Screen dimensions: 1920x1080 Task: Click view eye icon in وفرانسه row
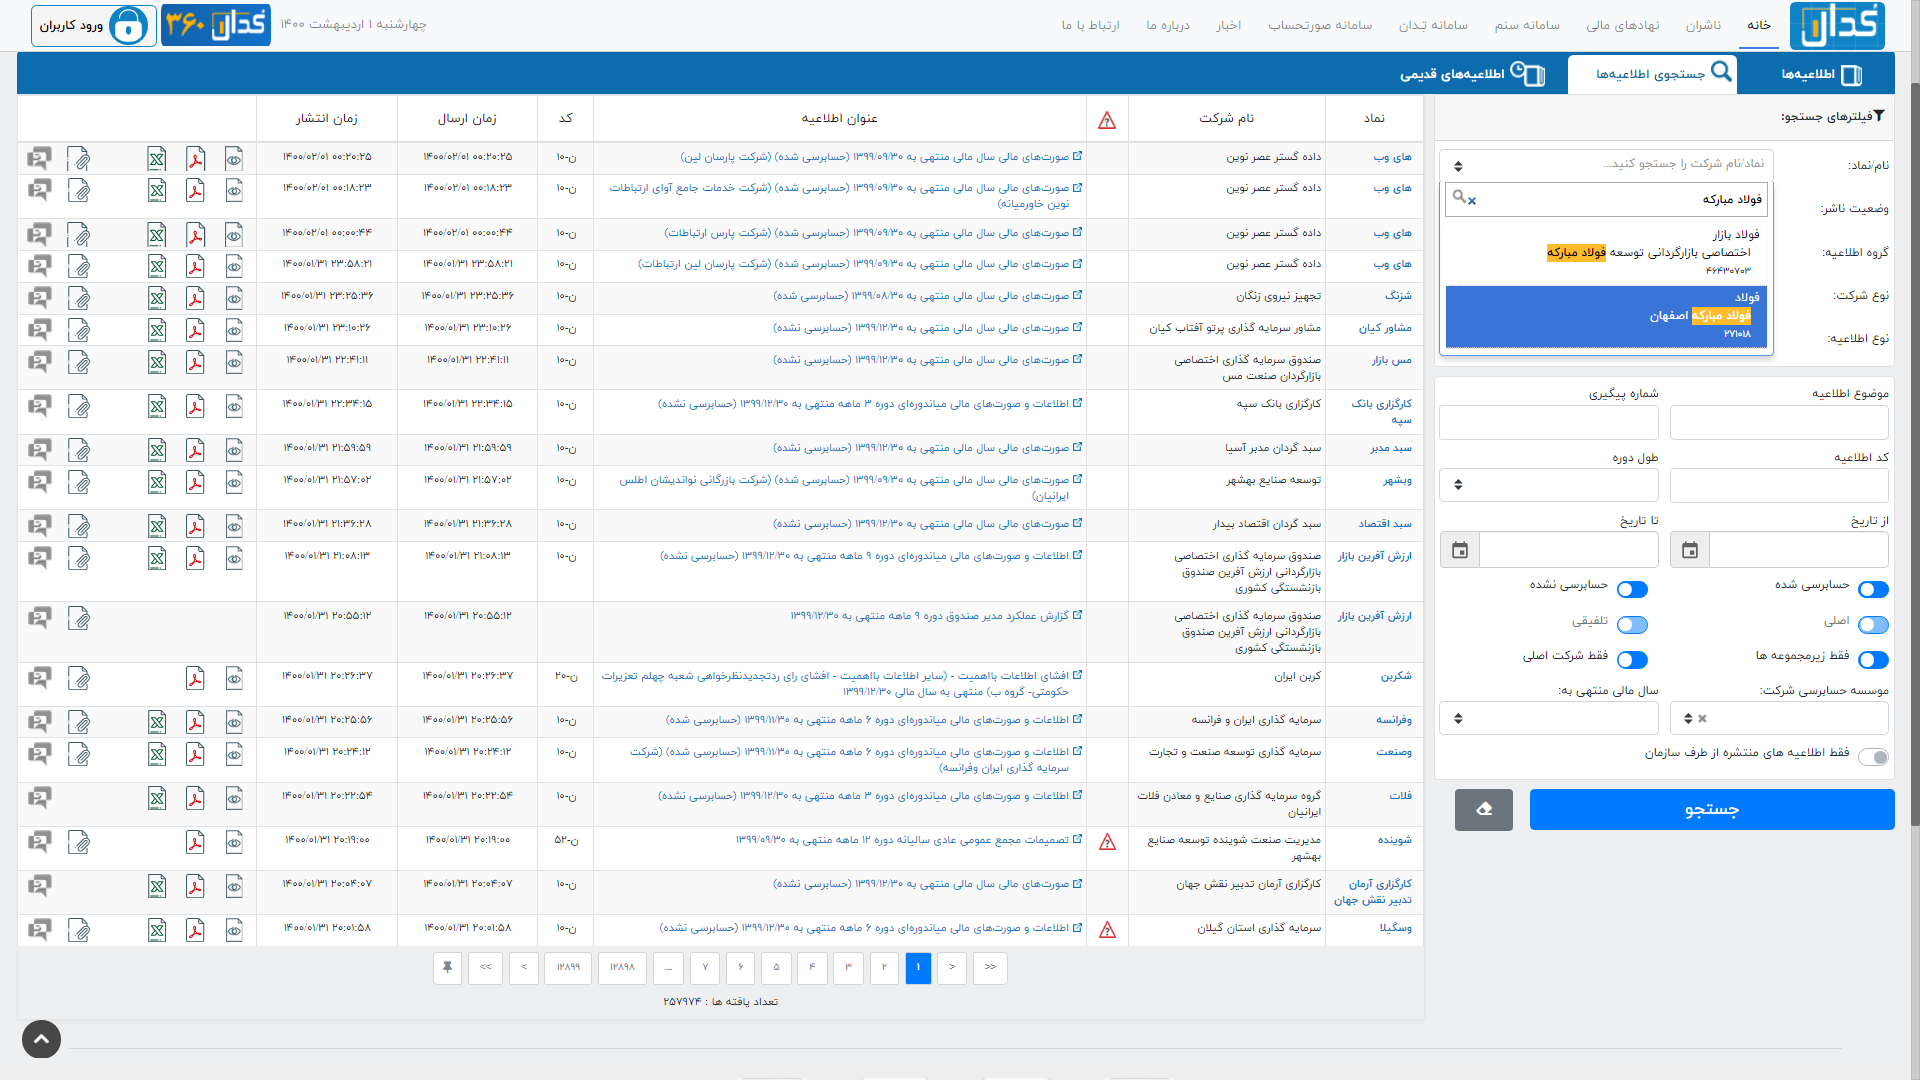[x=234, y=722]
